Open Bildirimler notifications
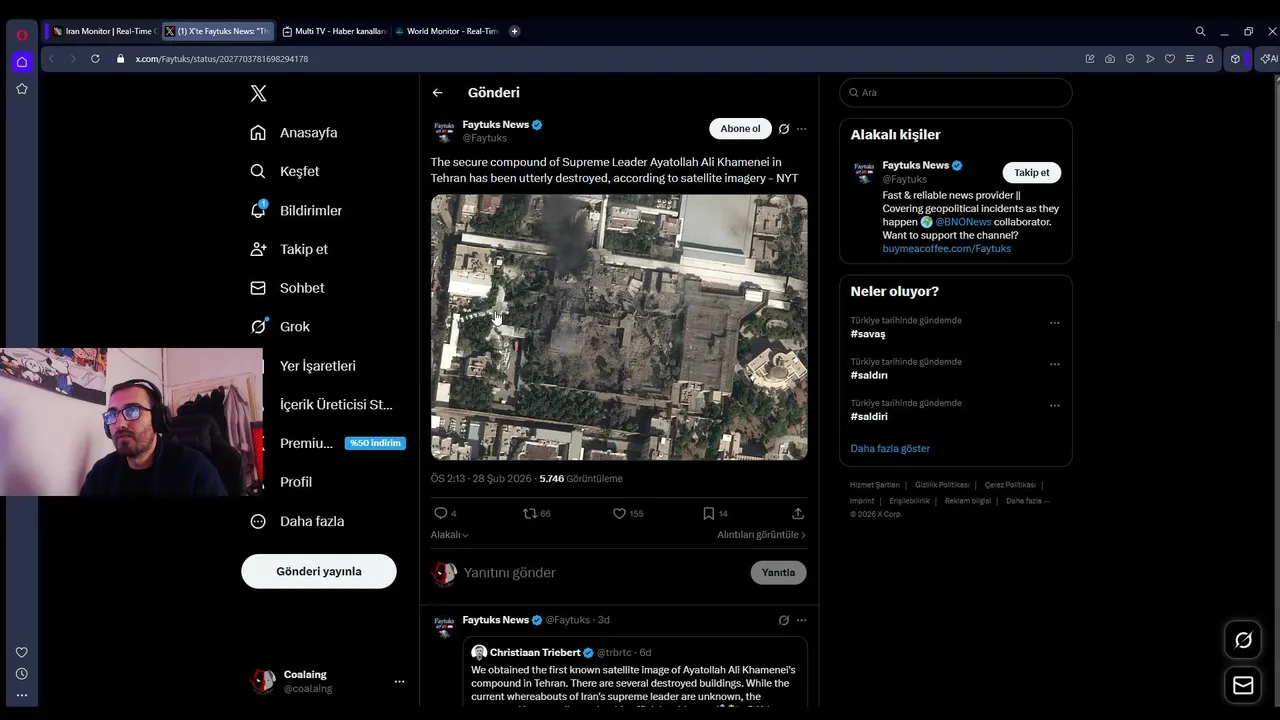 [x=296, y=210]
